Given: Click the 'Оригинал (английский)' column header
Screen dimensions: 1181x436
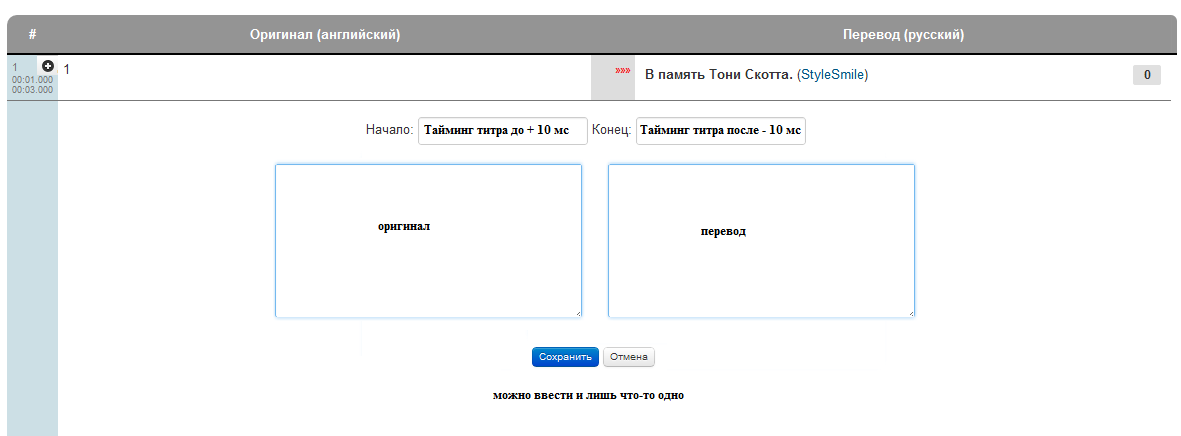Looking at the screenshot, I should tap(325, 35).
